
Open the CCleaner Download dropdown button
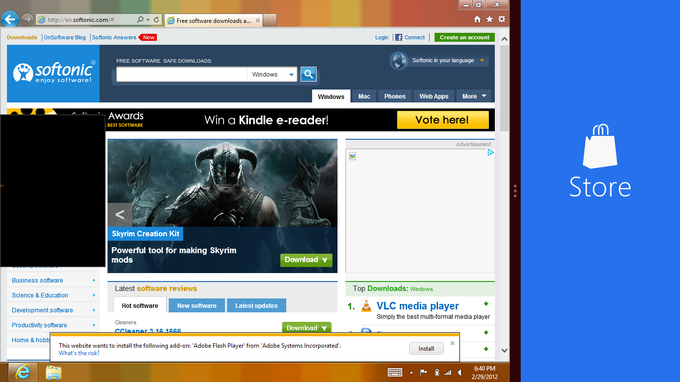[x=307, y=328]
